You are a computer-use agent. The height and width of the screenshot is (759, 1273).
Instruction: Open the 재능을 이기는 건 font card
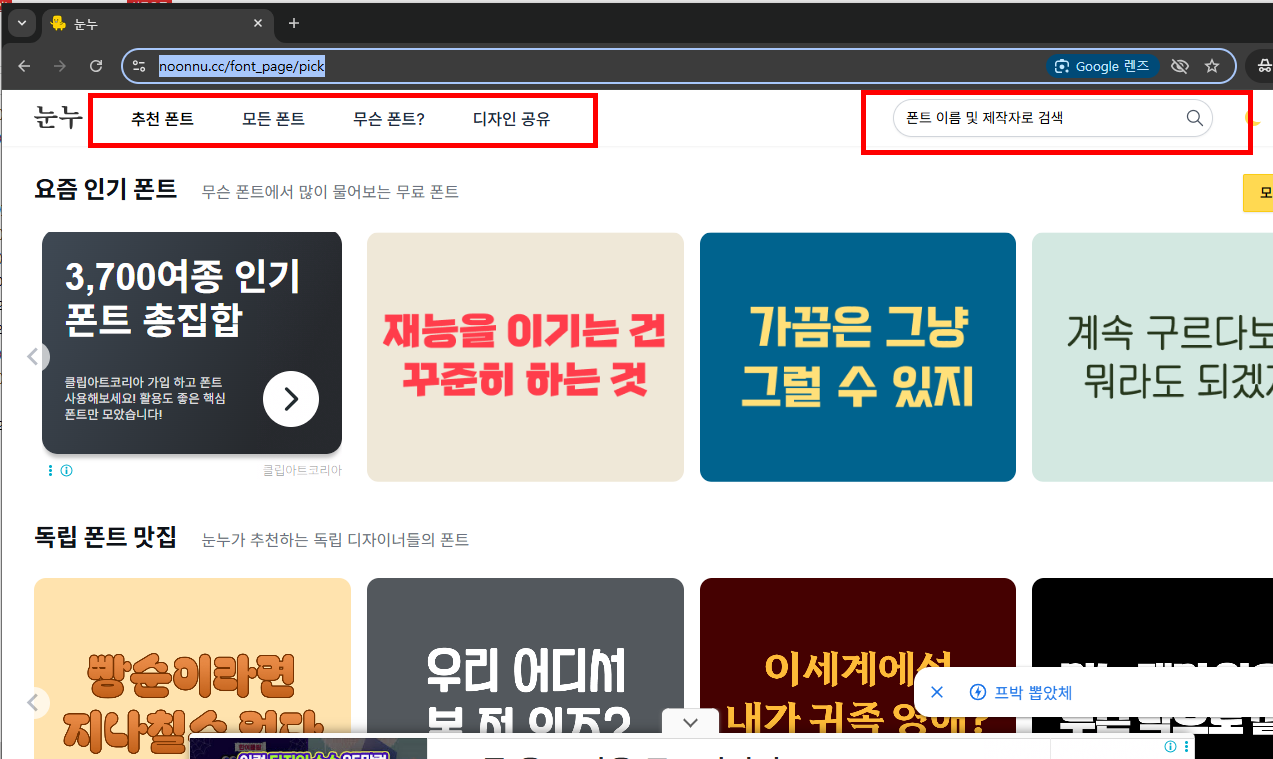point(525,357)
